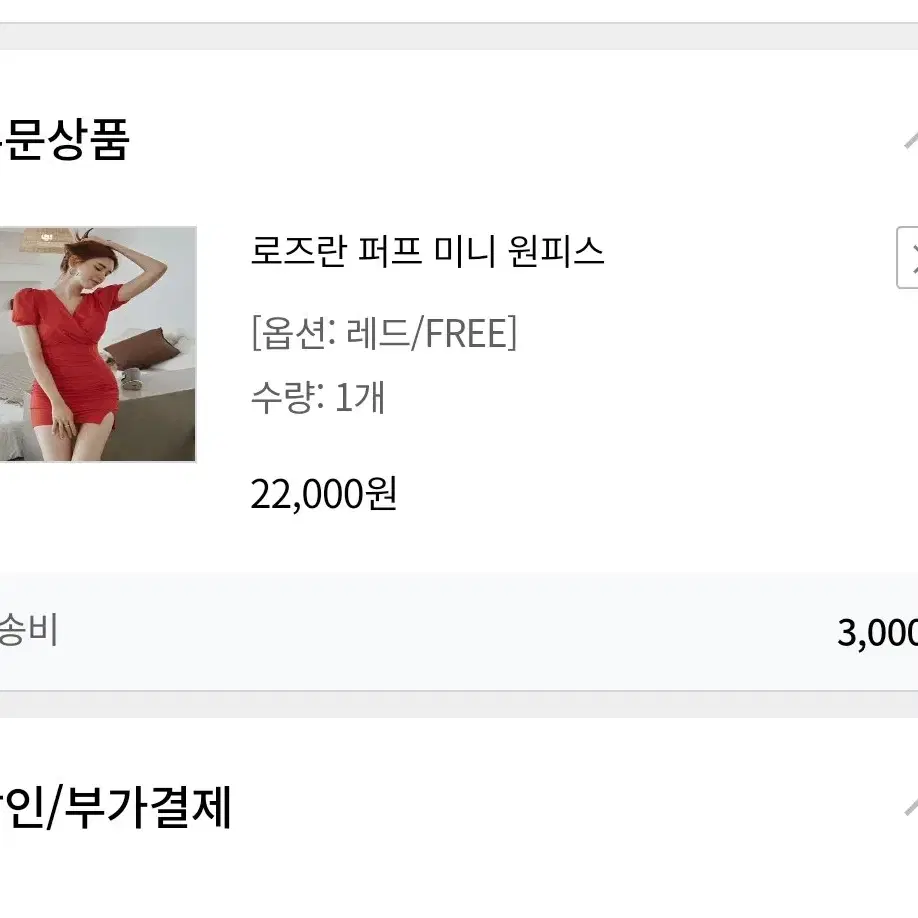The height and width of the screenshot is (918, 918).
Task: Remove the 로즈란 퍼프 미니 원피스 item
Action: [908, 258]
